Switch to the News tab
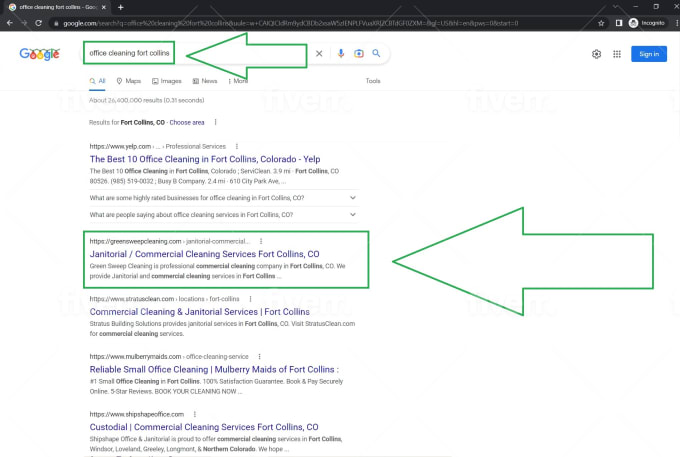 205,81
